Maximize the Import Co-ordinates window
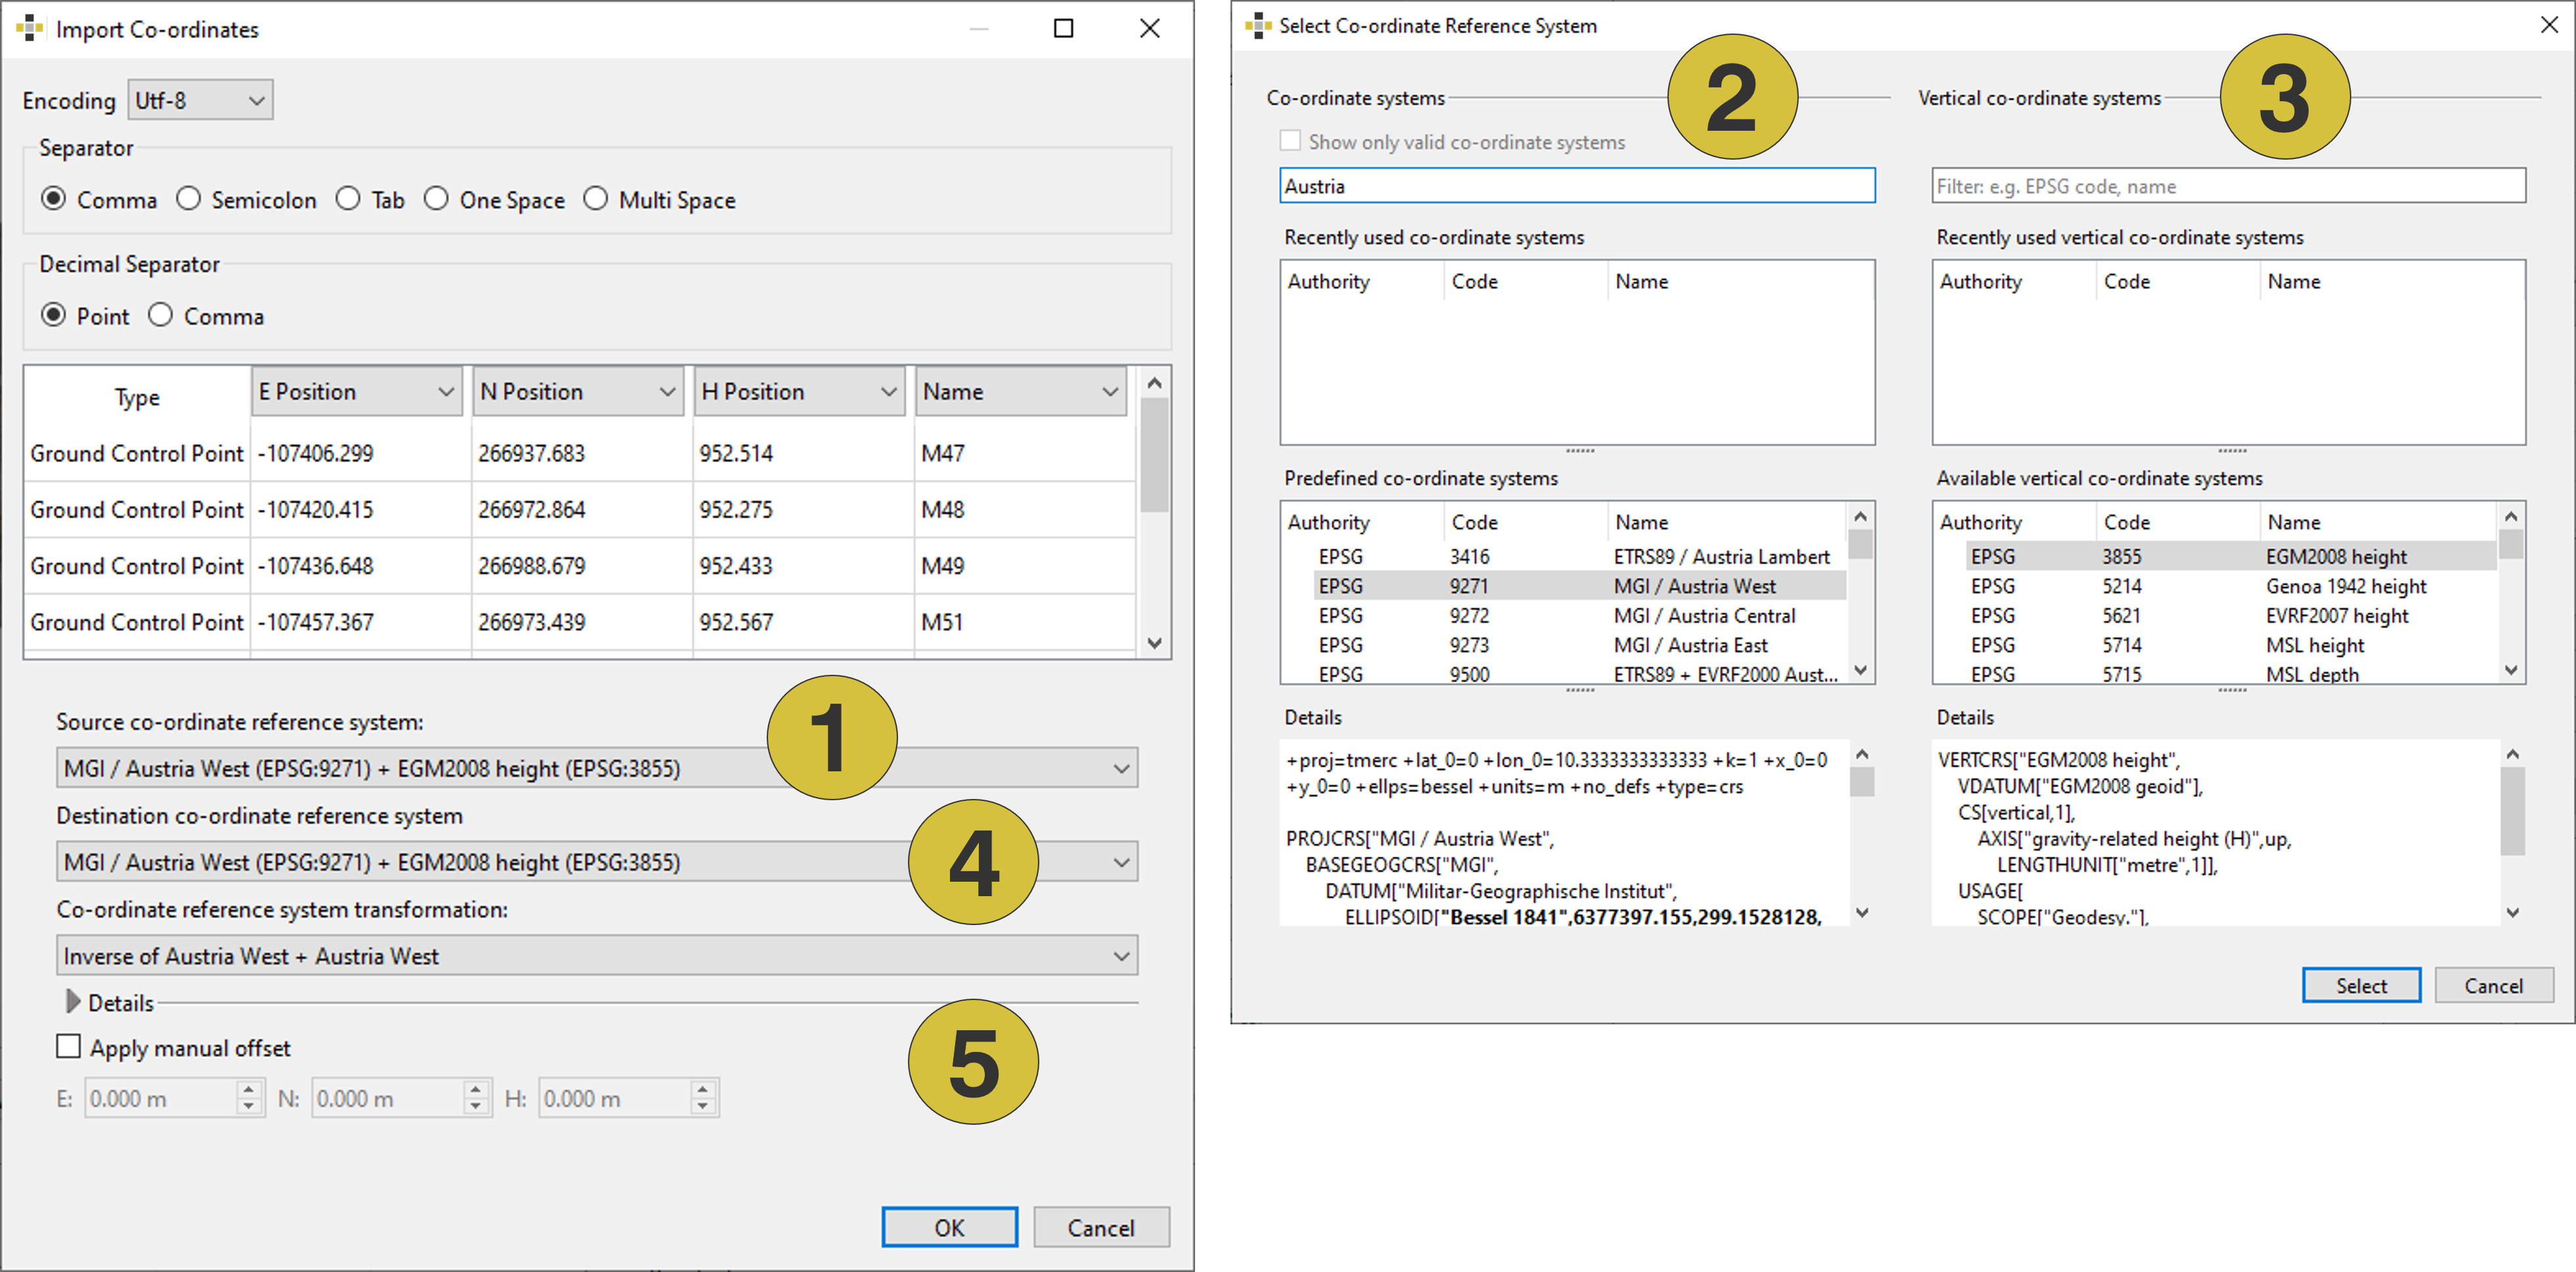This screenshot has height=1272, width=2576. tap(1064, 28)
